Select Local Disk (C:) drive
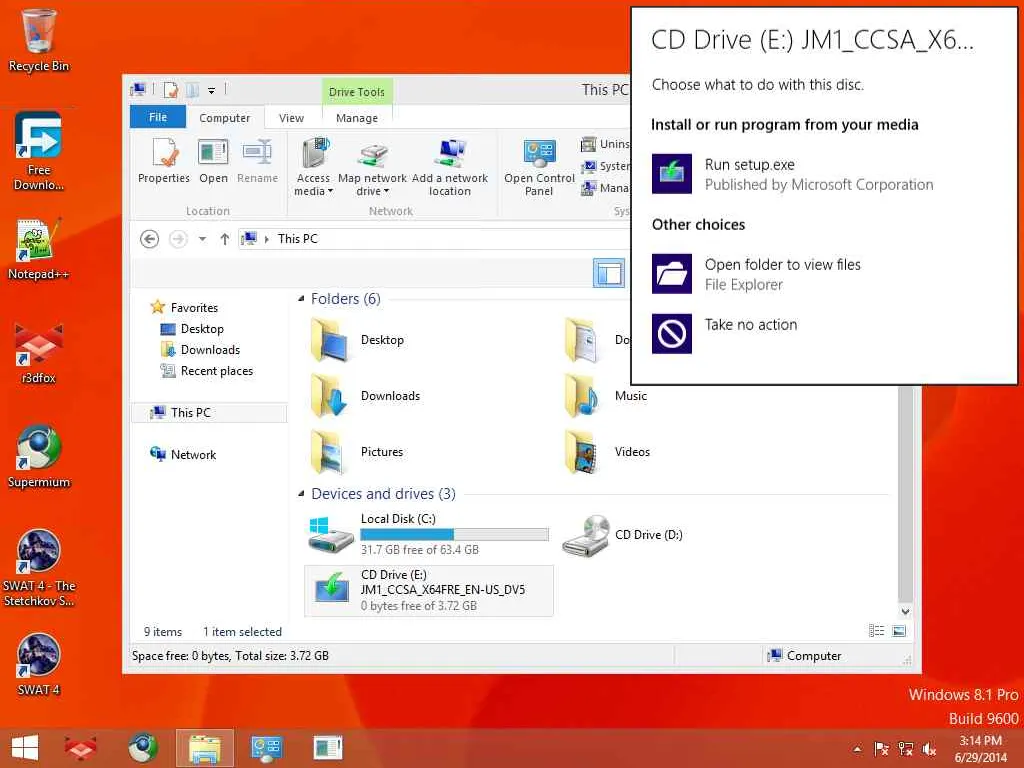 [428, 534]
